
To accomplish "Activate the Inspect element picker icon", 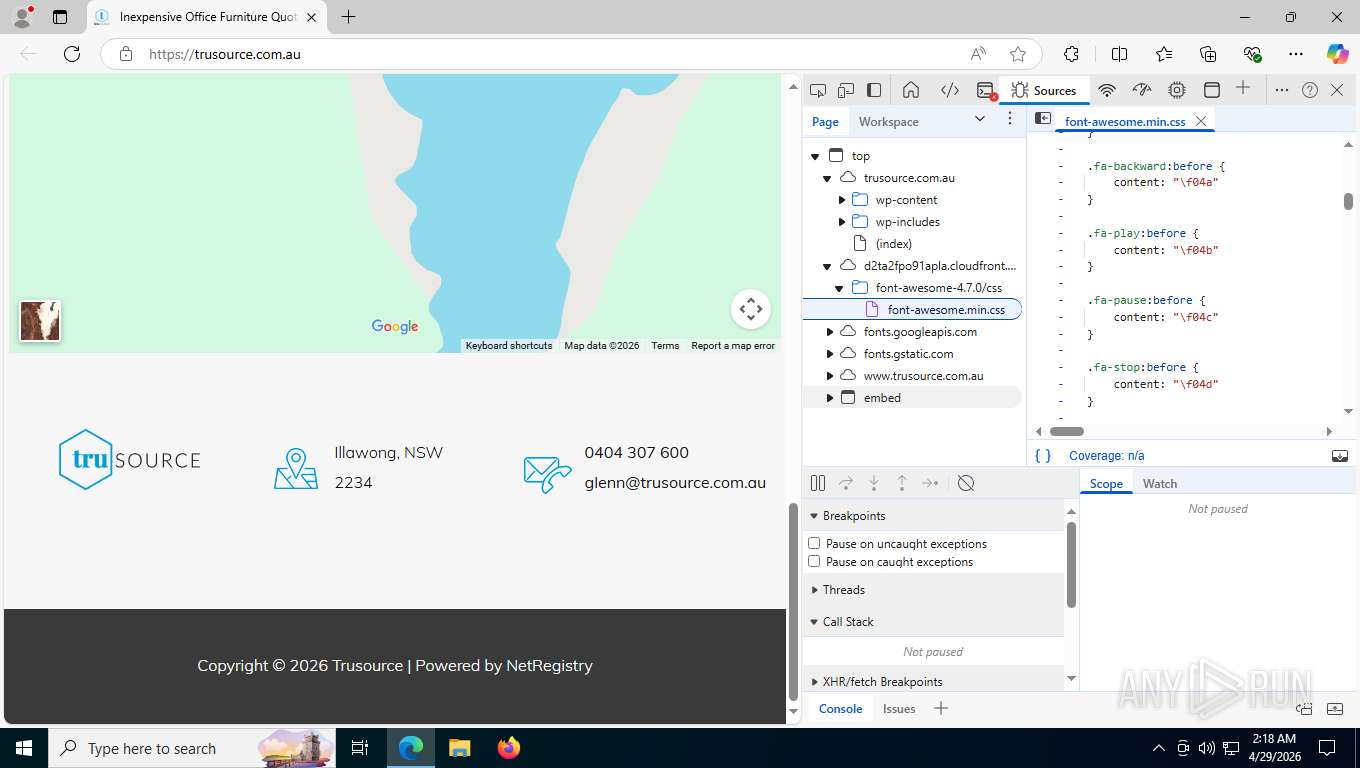I will 818,90.
